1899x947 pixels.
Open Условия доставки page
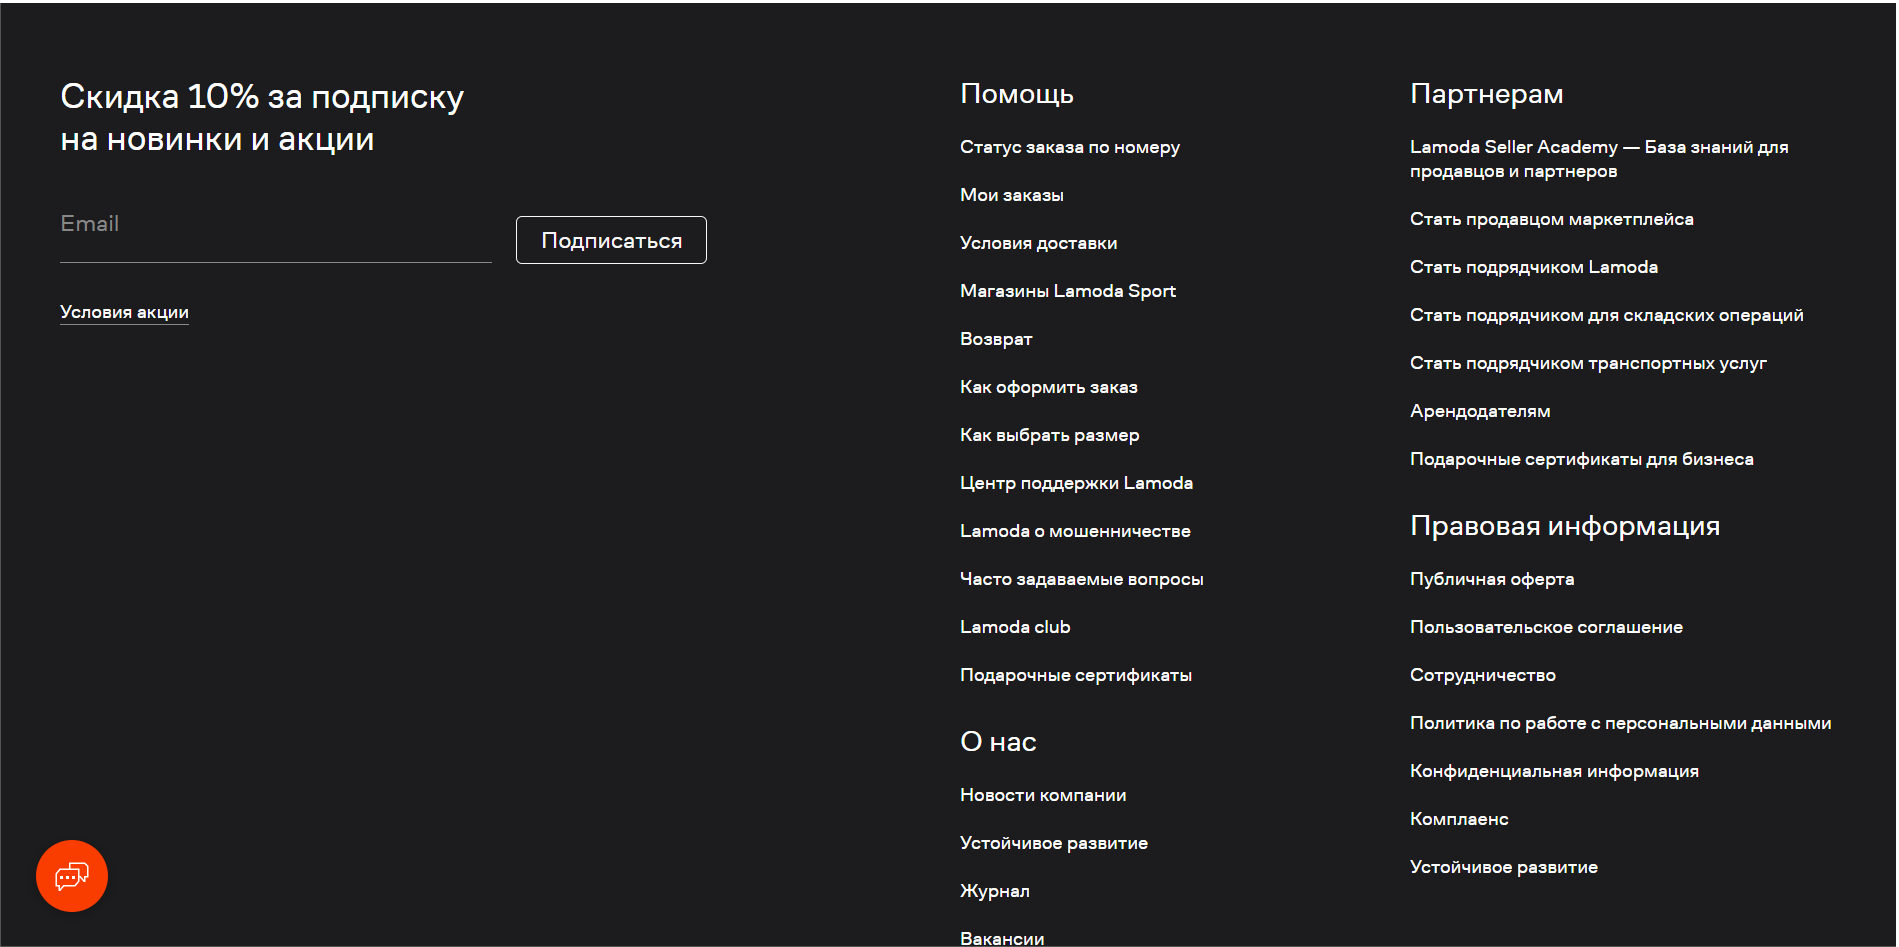pos(1038,243)
